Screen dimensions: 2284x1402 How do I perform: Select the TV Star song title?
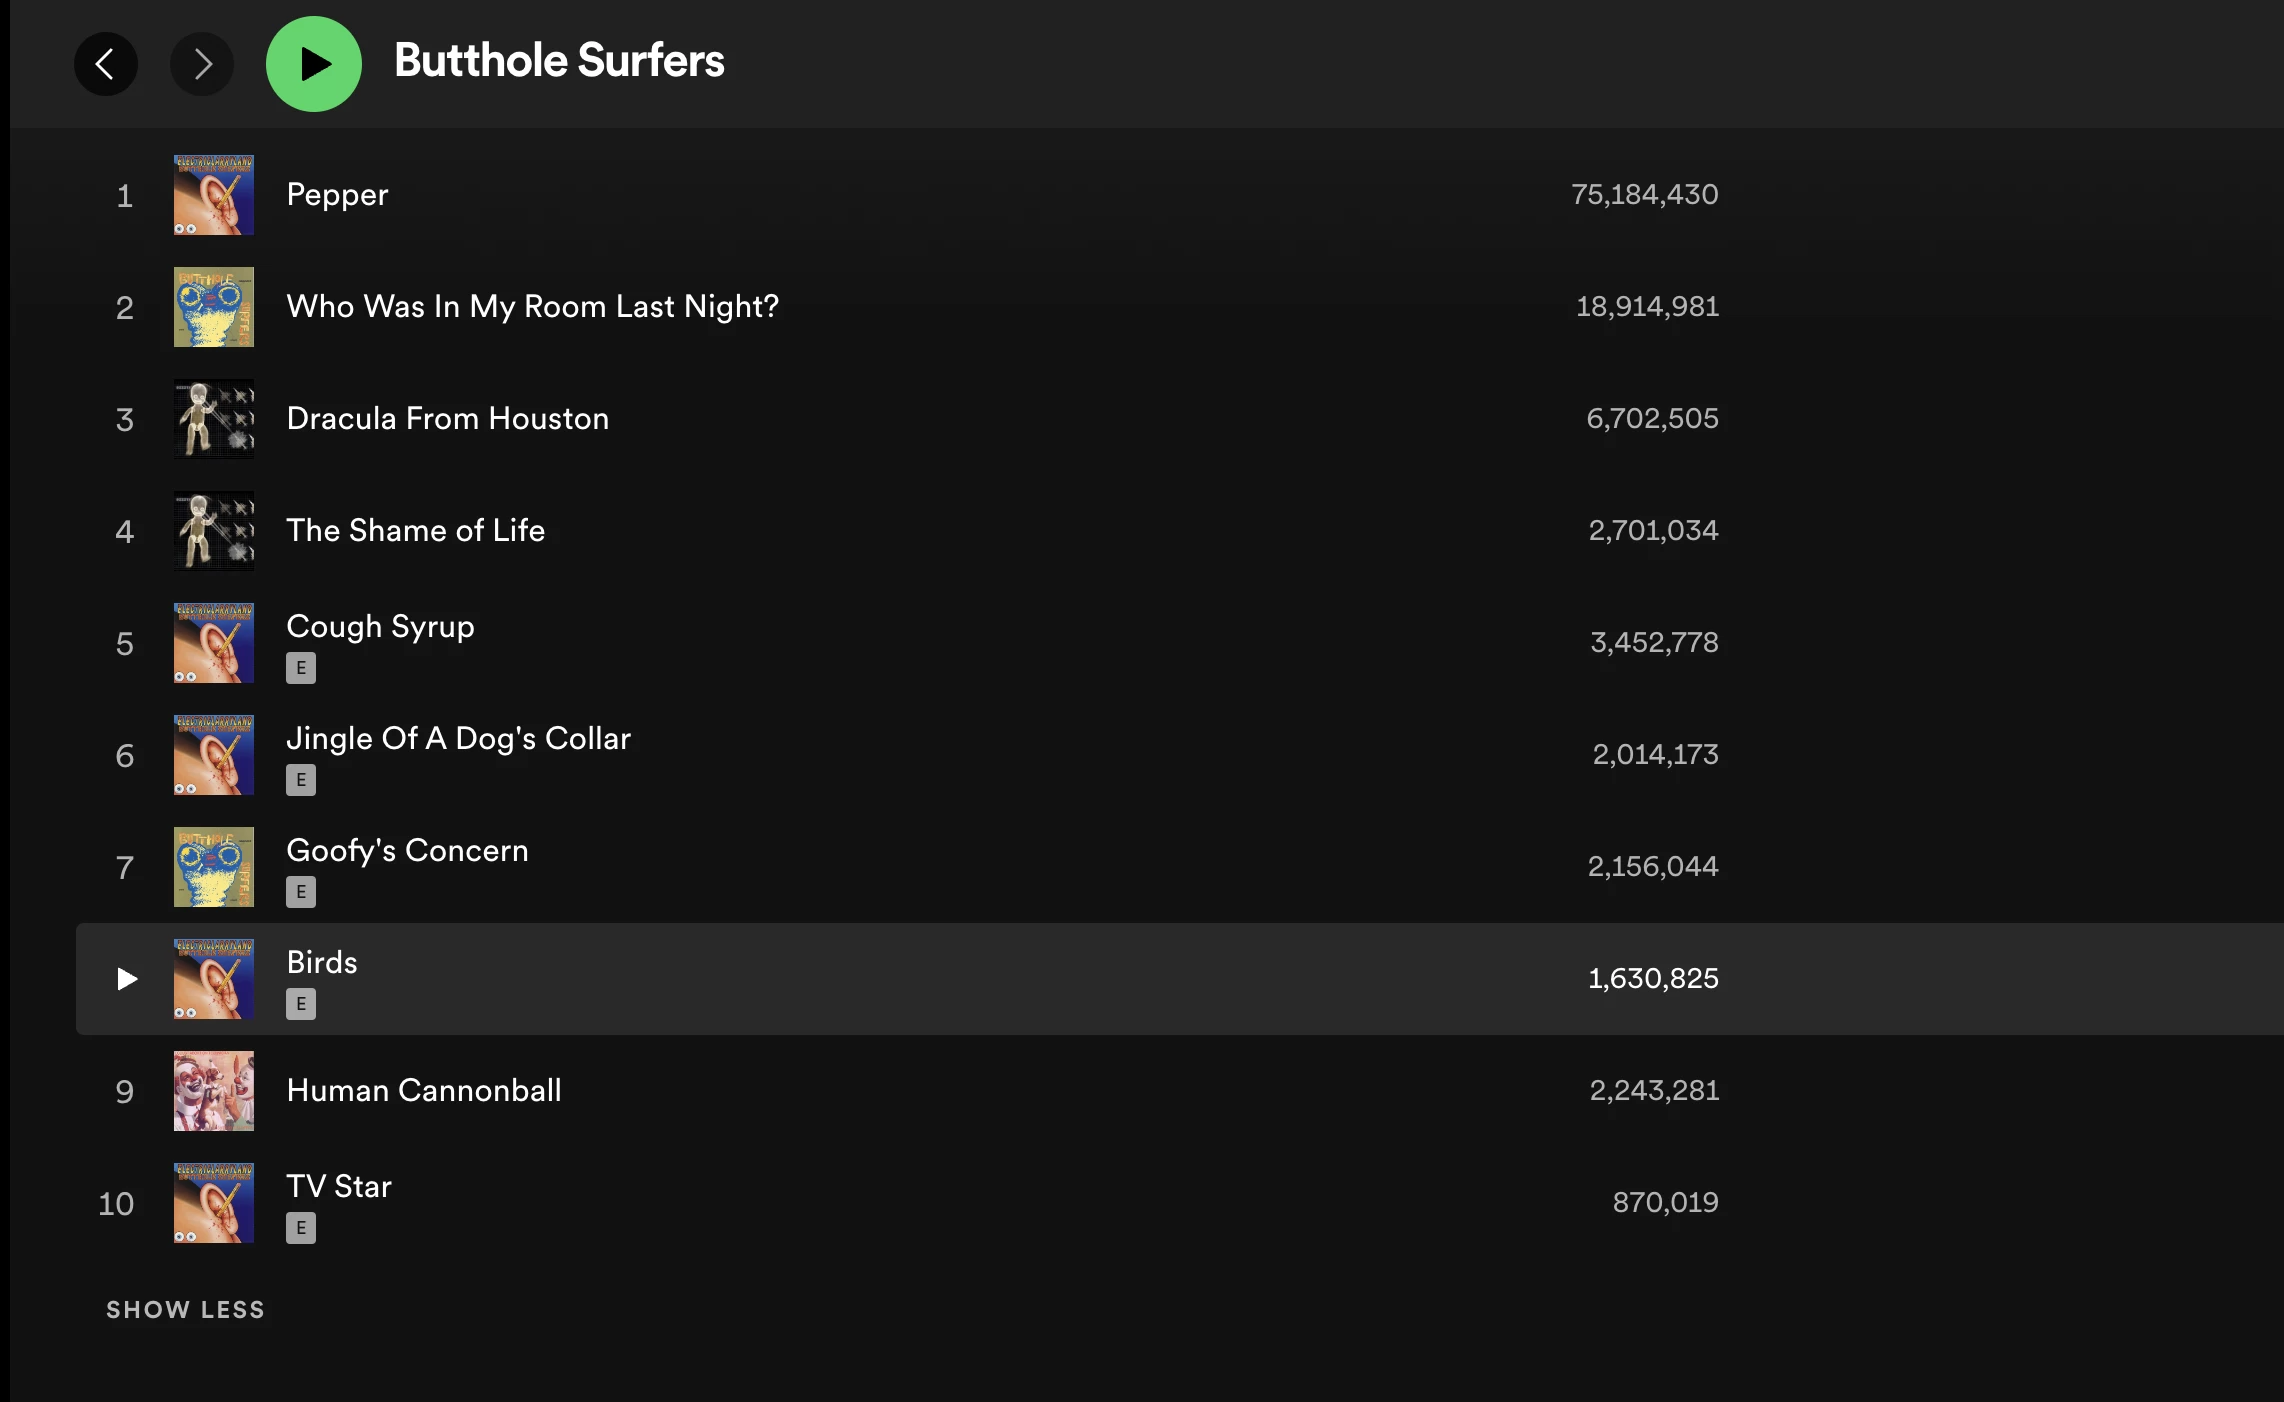coord(338,1187)
